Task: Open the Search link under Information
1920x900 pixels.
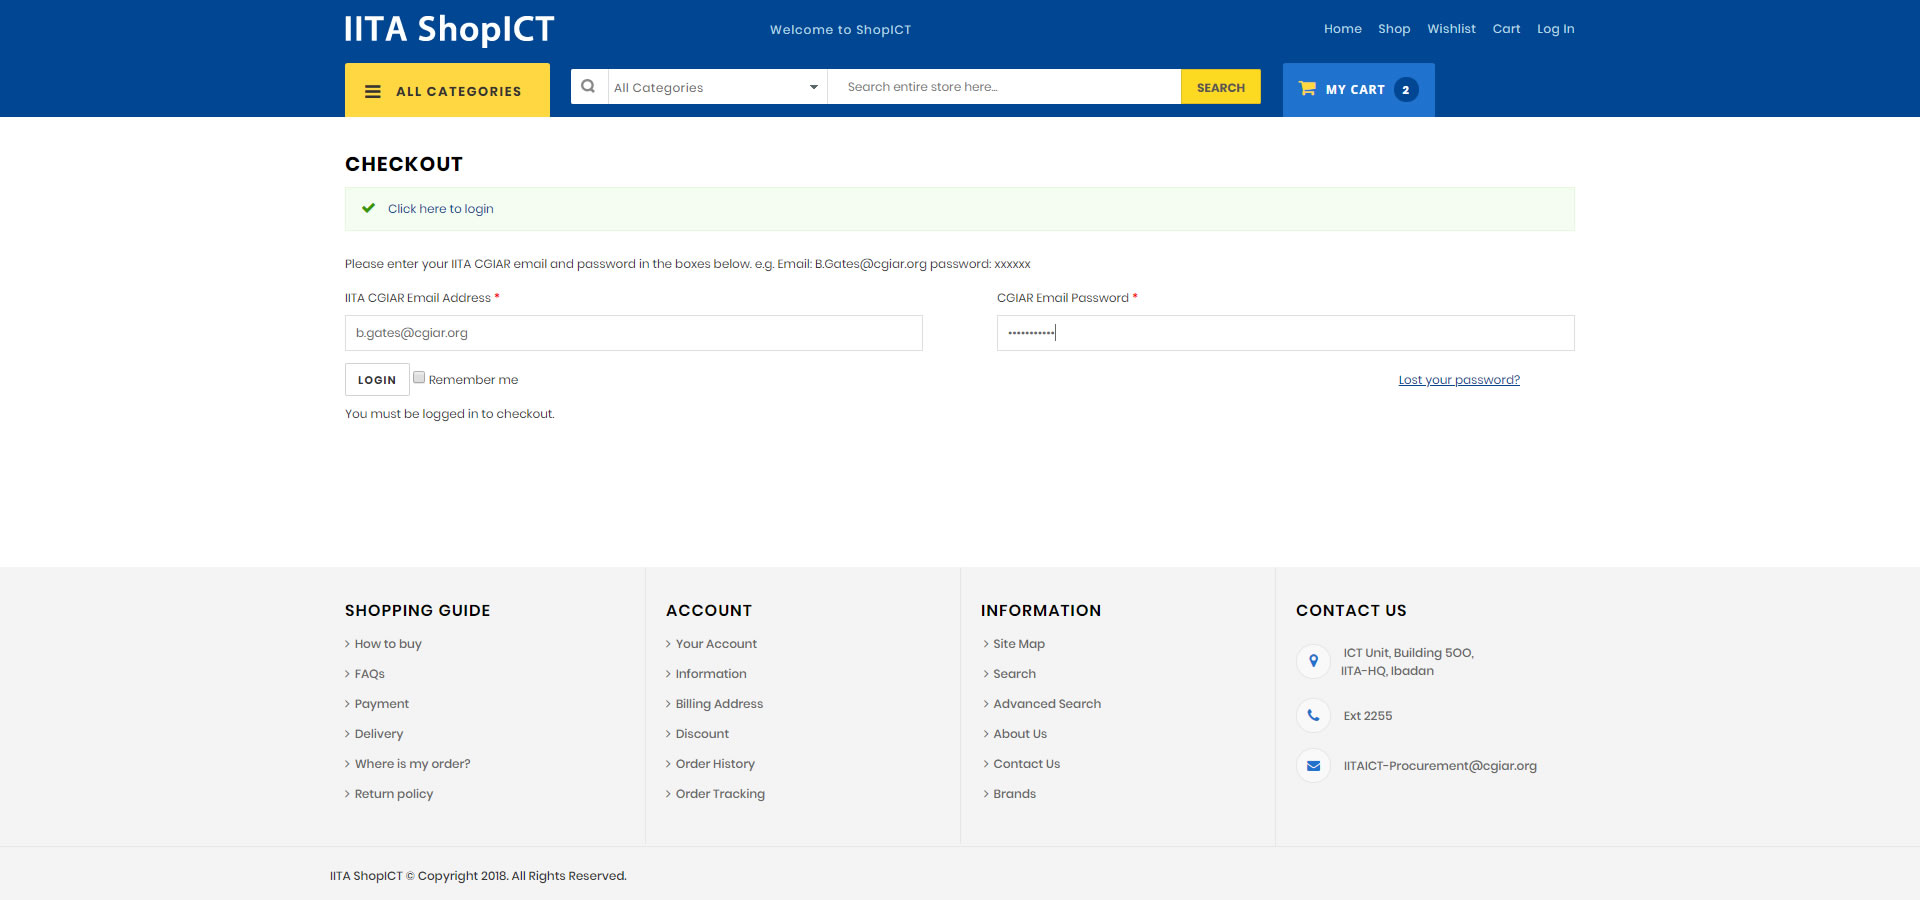Action: (1015, 674)
